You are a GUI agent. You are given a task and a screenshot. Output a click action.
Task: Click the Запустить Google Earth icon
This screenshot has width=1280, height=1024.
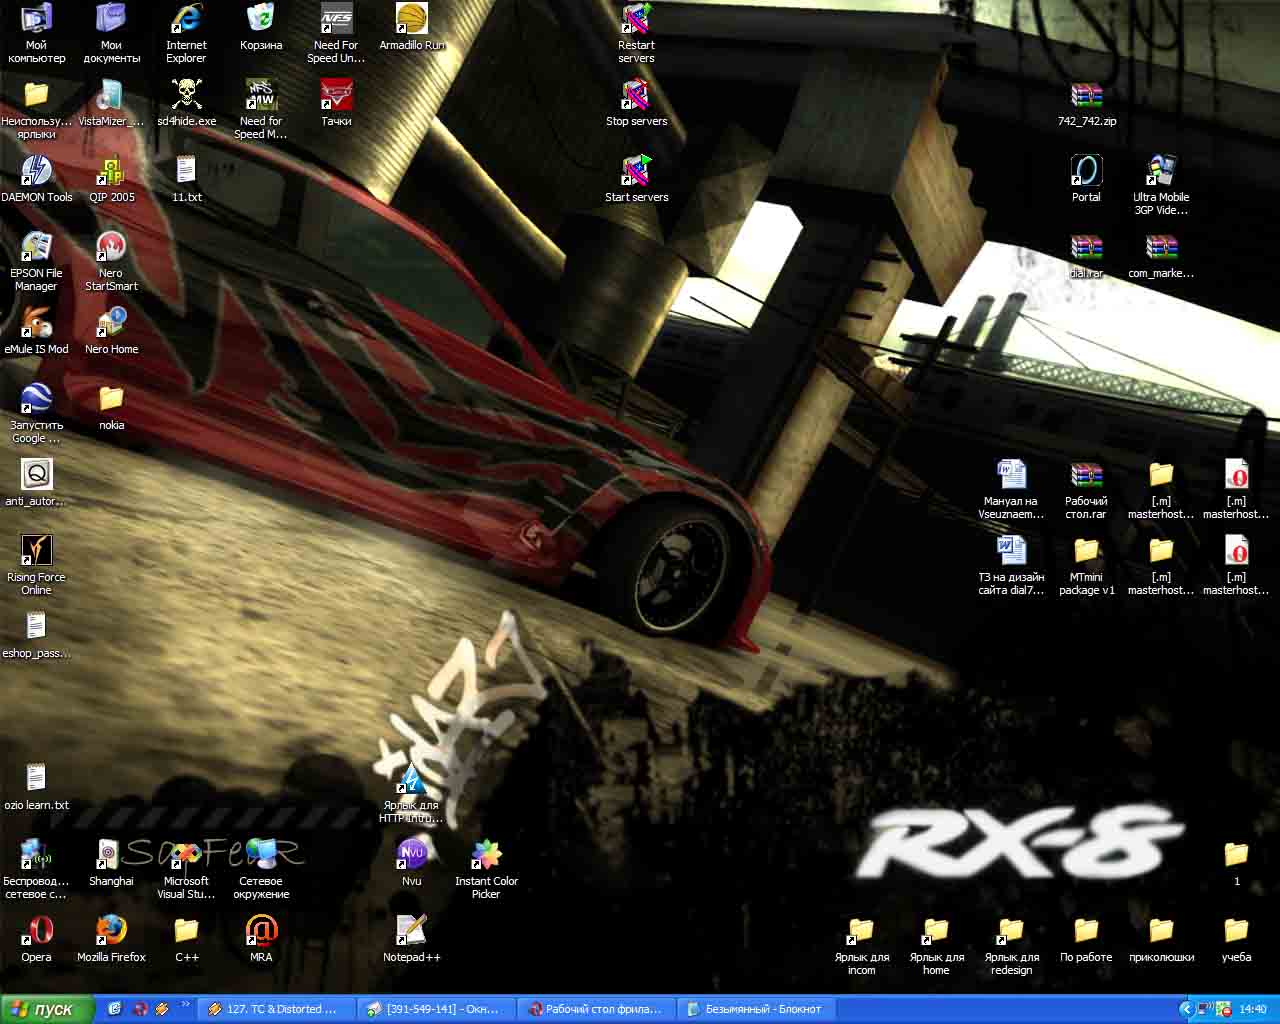click(36, 412)
